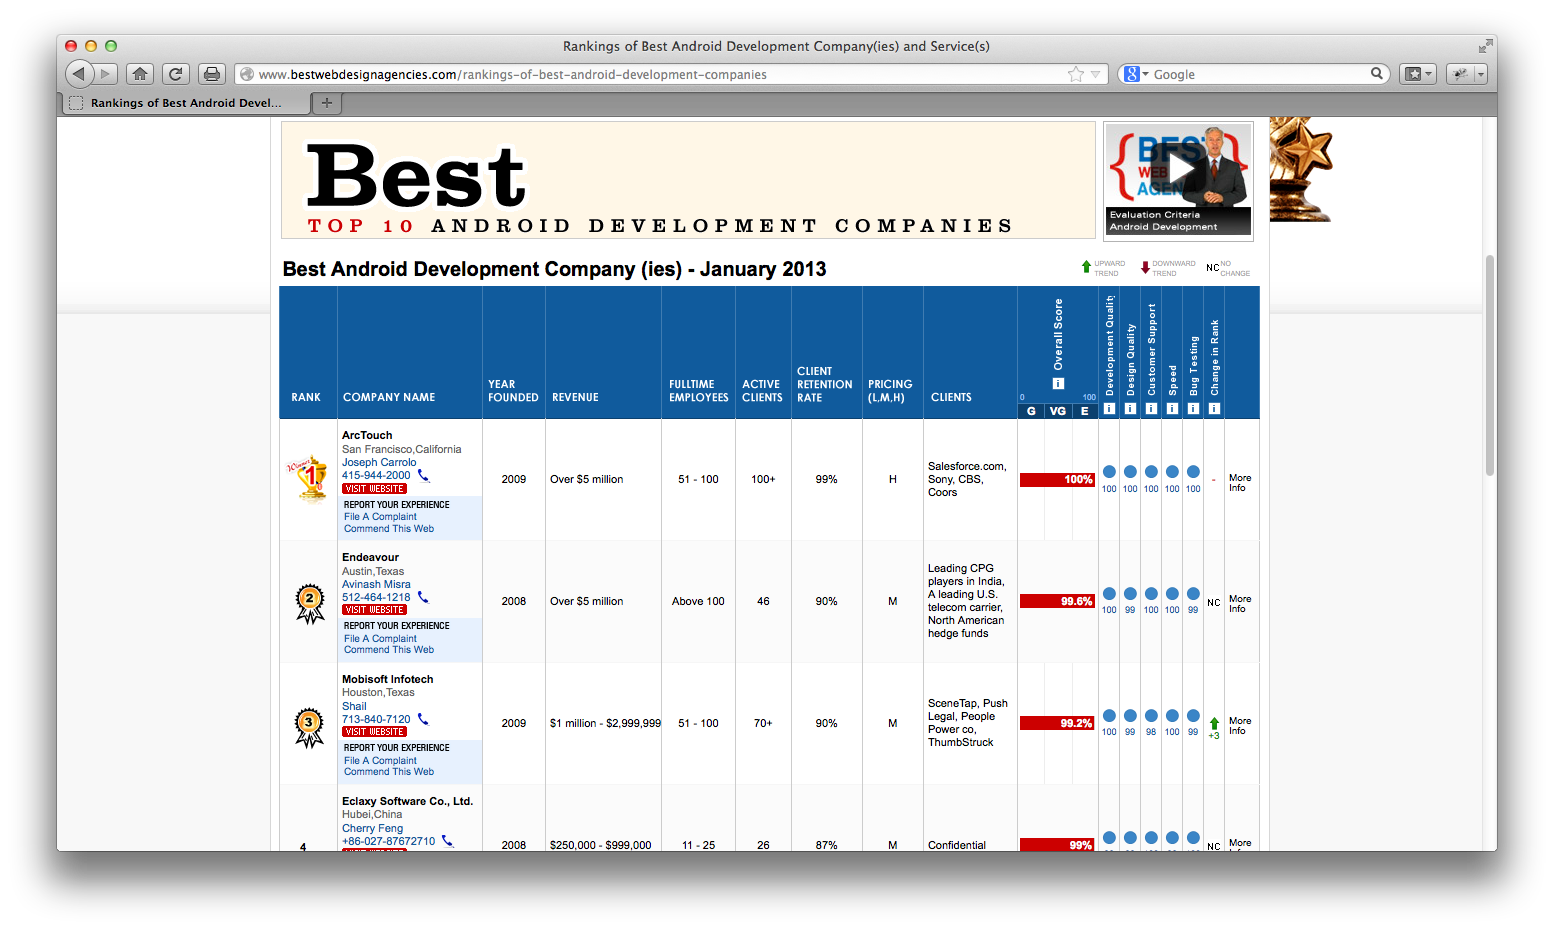
Task: Click the print page icon
Action: coord(211,74)
